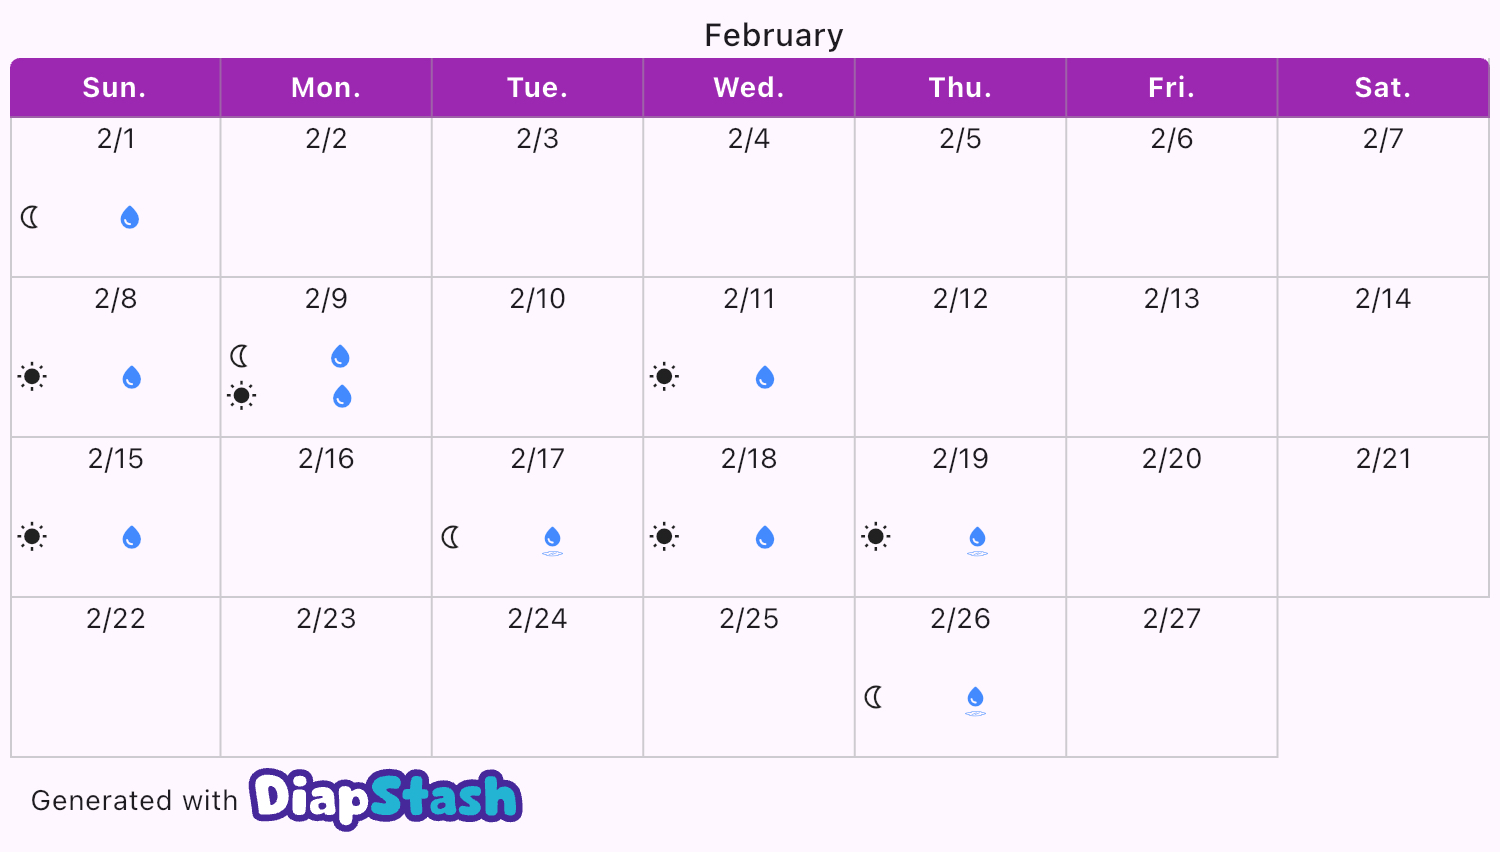
Task: Click the water drop icon on 2/15
Action: pyautogui.click(x=131, y=538)
